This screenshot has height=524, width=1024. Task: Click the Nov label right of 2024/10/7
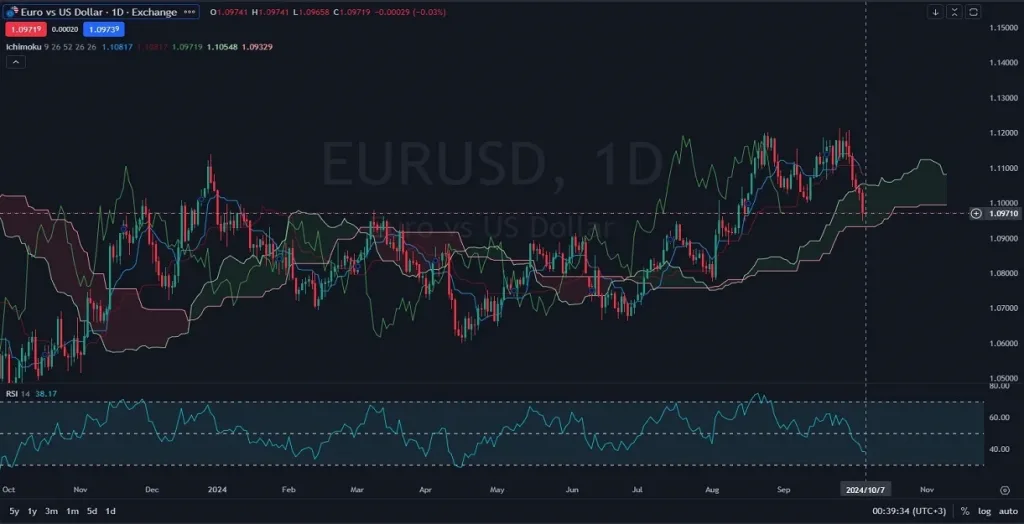coord(926,489)
